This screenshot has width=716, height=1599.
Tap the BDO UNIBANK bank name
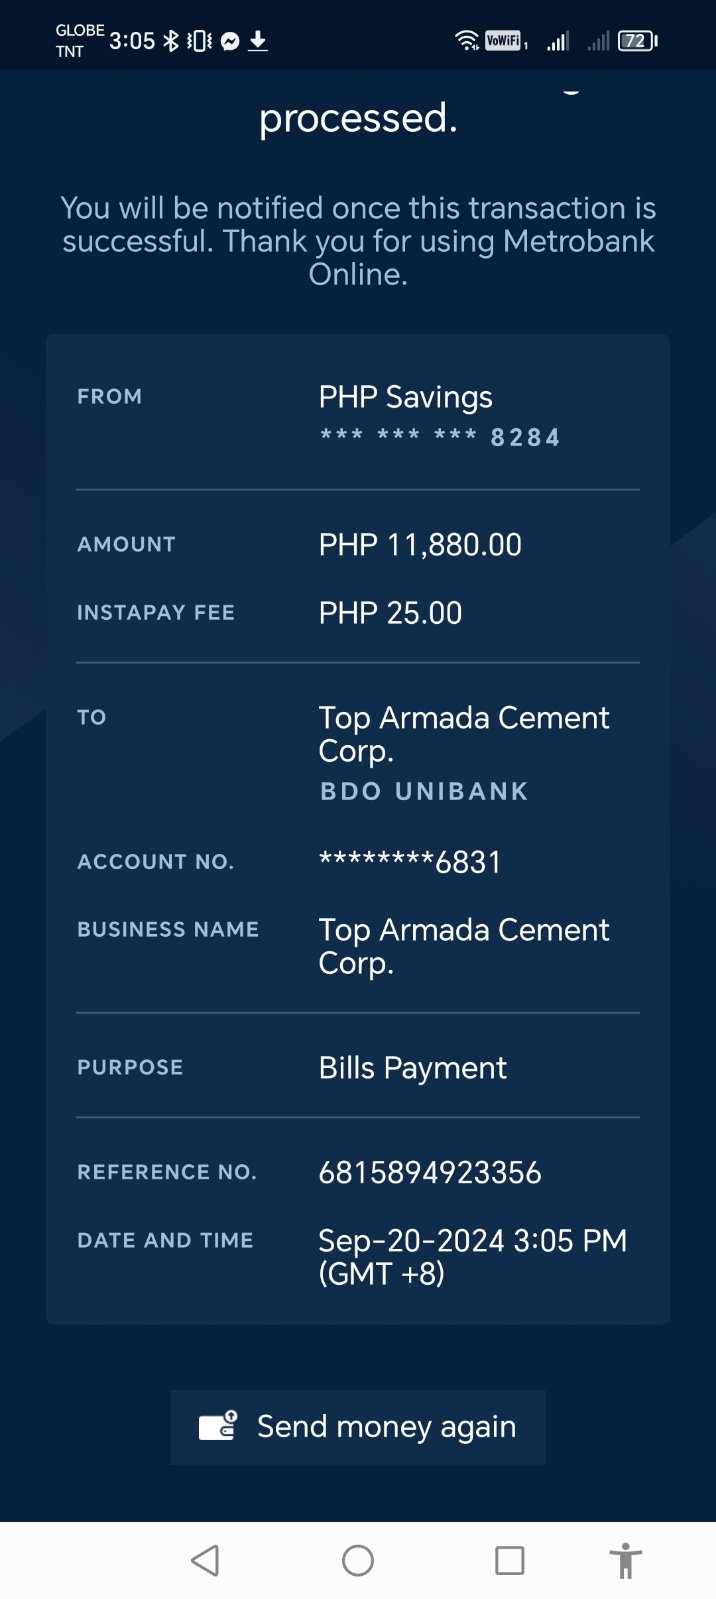(424, 792)
